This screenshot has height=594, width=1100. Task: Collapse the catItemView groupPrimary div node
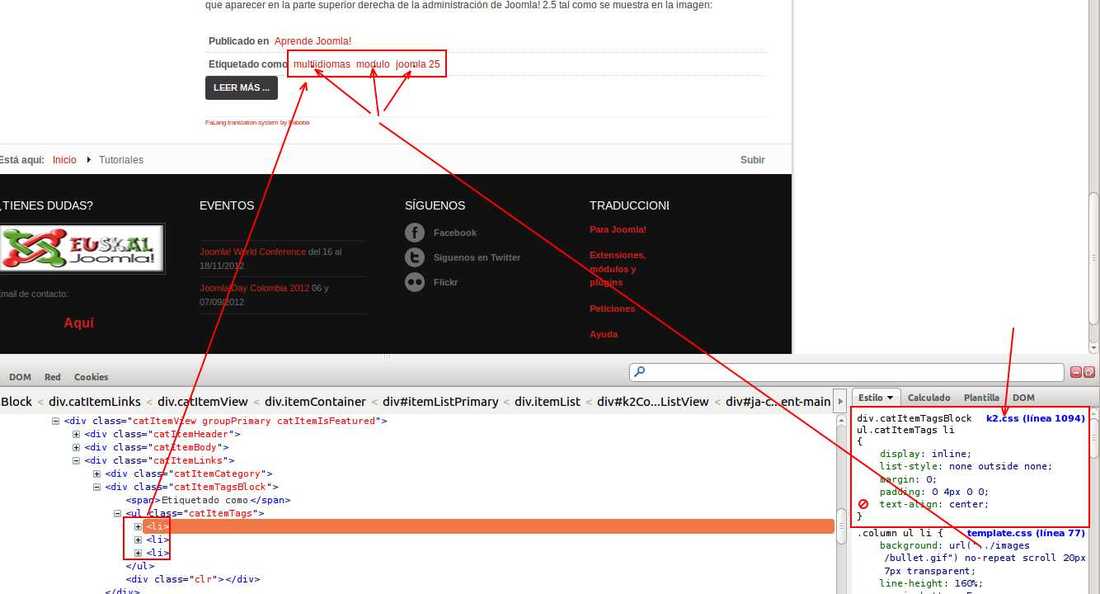click(55, 421)
